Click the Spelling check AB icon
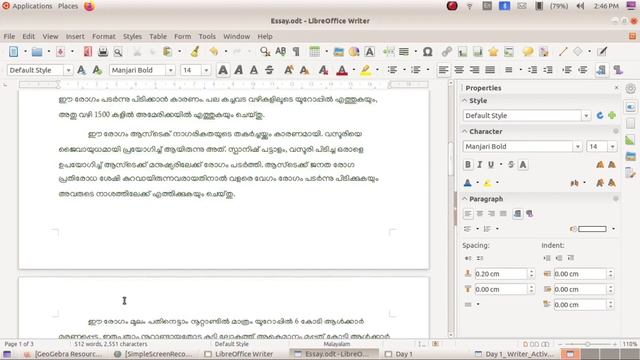The width and height of the screenshot is (640, 360). [280, 51]
